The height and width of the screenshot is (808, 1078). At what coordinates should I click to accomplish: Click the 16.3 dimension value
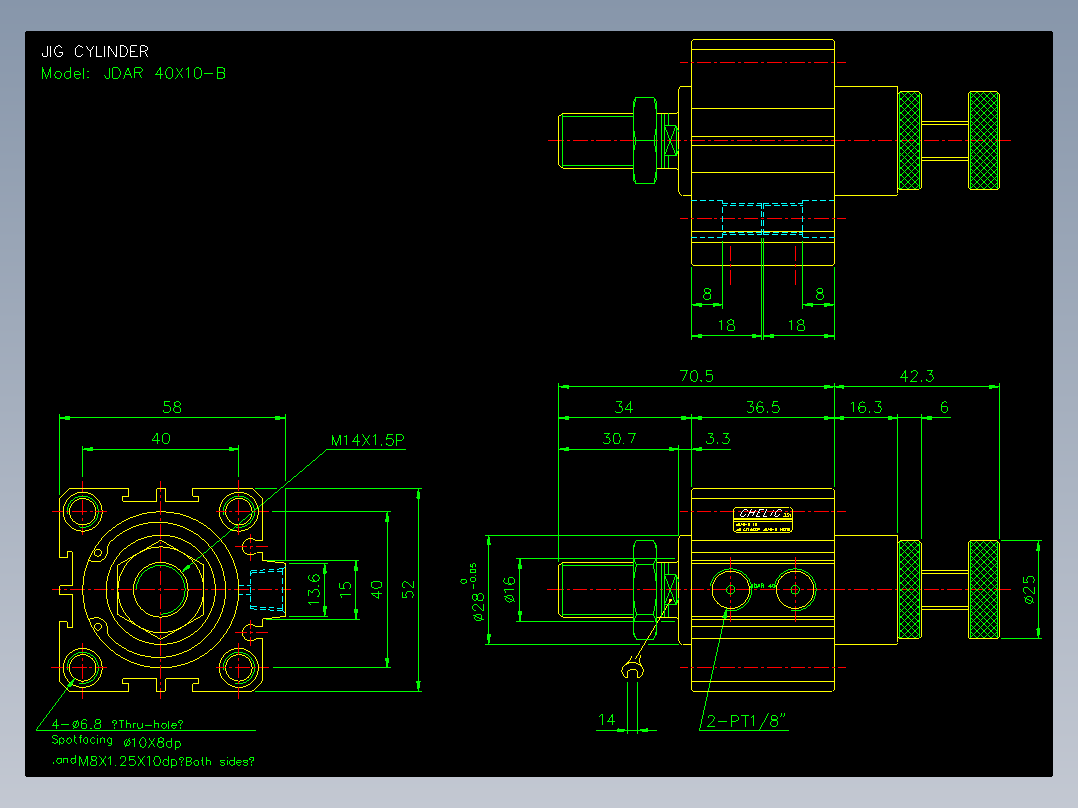866,407
